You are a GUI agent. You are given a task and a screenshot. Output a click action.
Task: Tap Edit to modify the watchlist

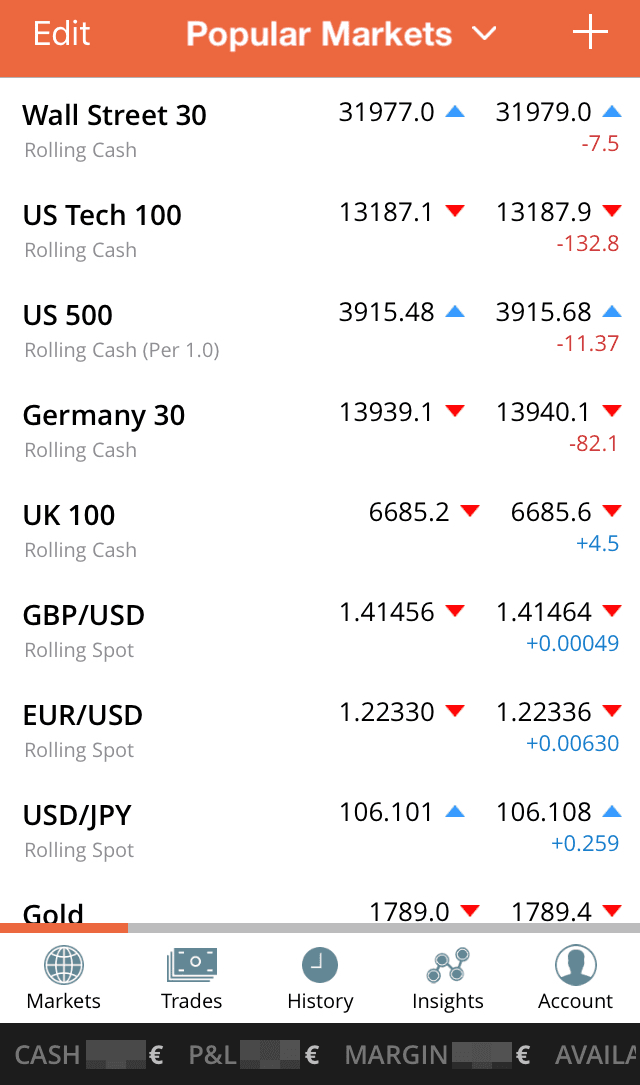pyautogui.click(x=61, y=33)
